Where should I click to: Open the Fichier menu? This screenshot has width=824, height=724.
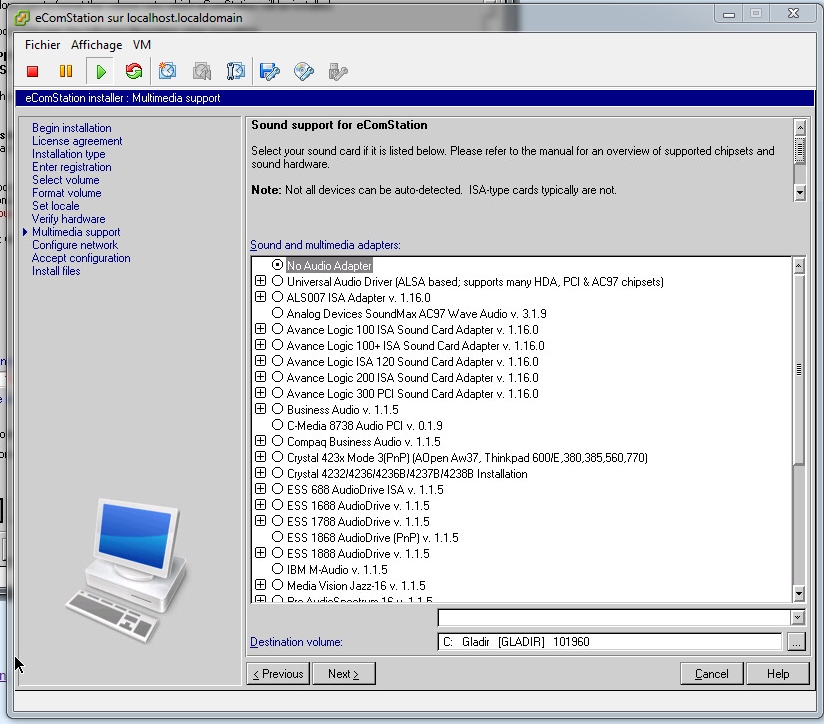click(x=42, y=45)
